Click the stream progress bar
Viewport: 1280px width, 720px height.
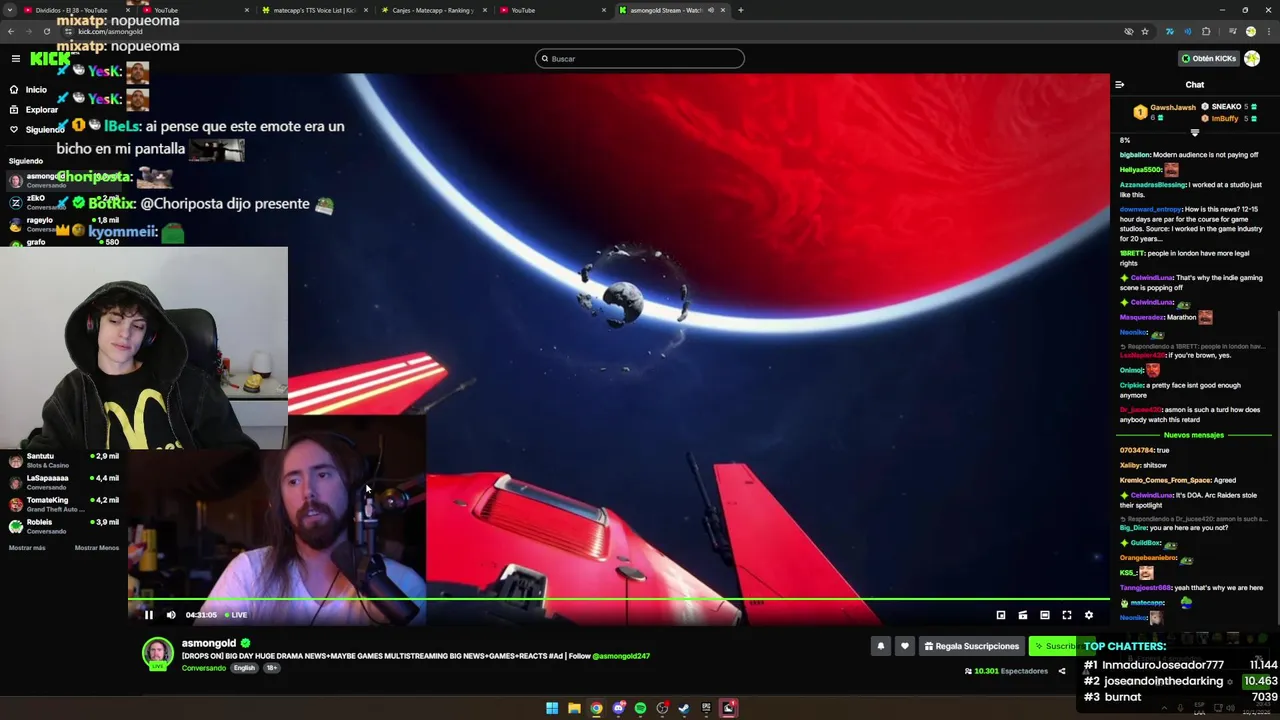[x=618, y=600]
